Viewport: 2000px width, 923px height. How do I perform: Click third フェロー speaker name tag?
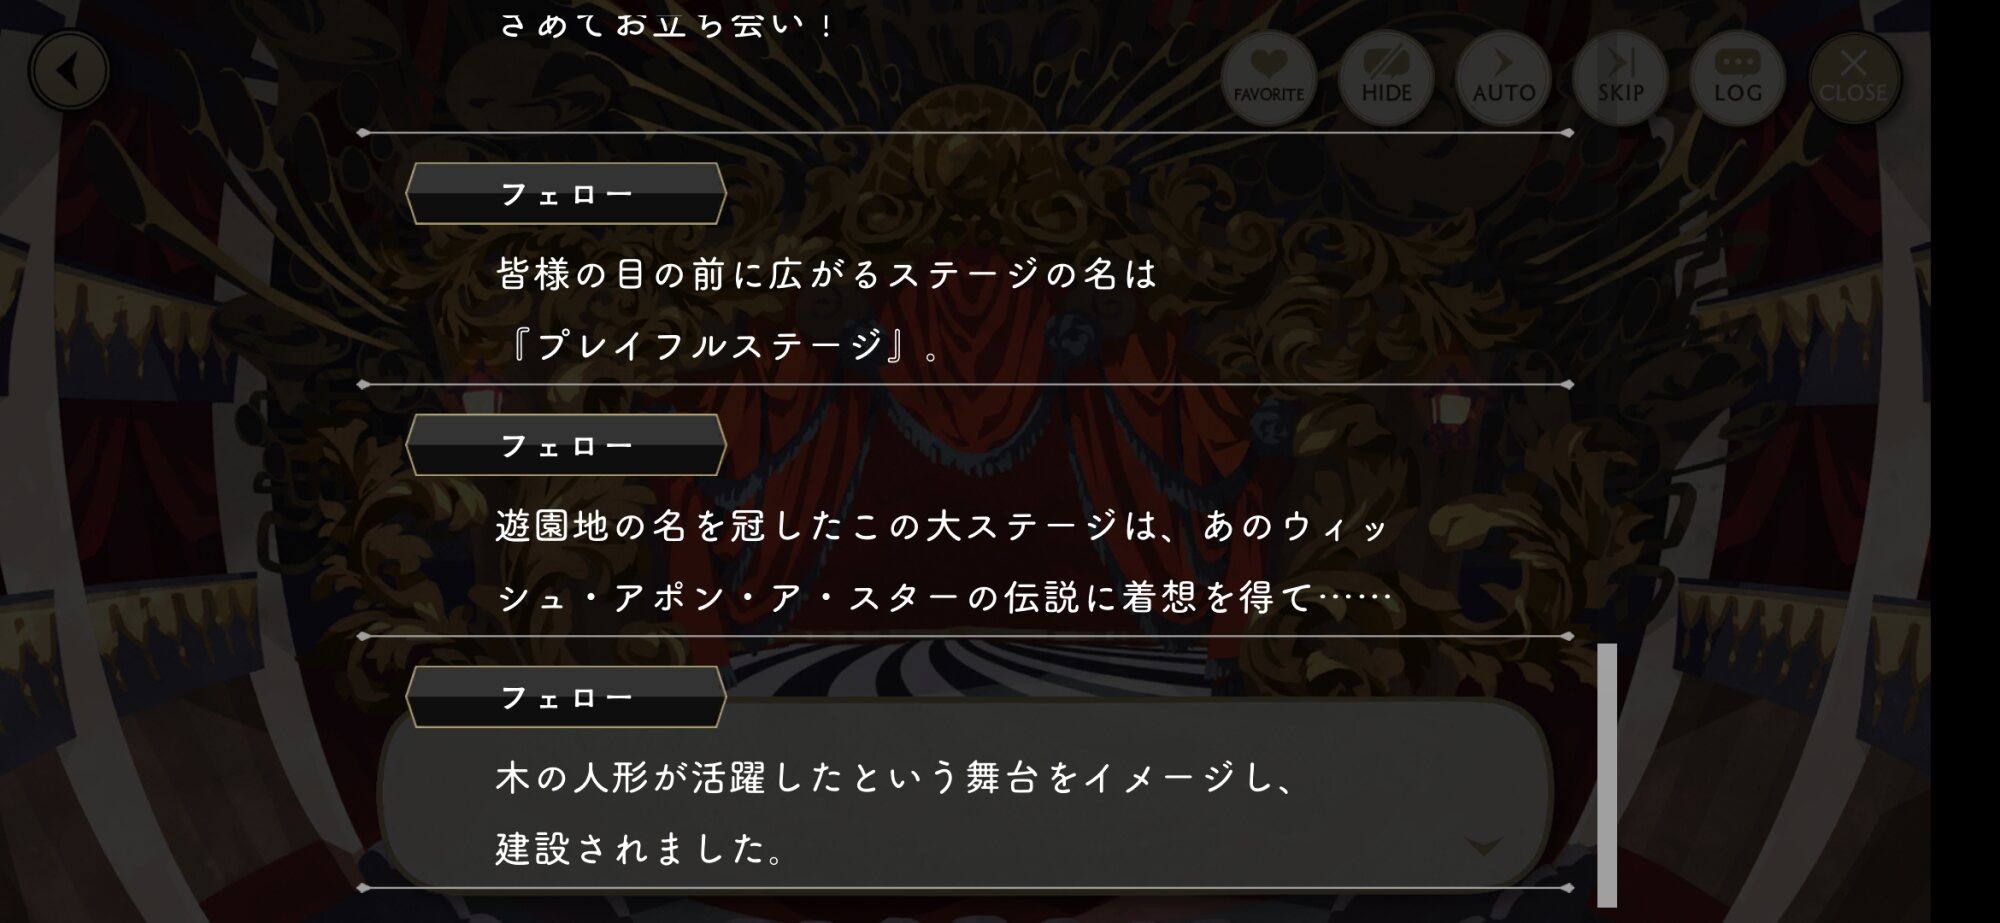566,698
